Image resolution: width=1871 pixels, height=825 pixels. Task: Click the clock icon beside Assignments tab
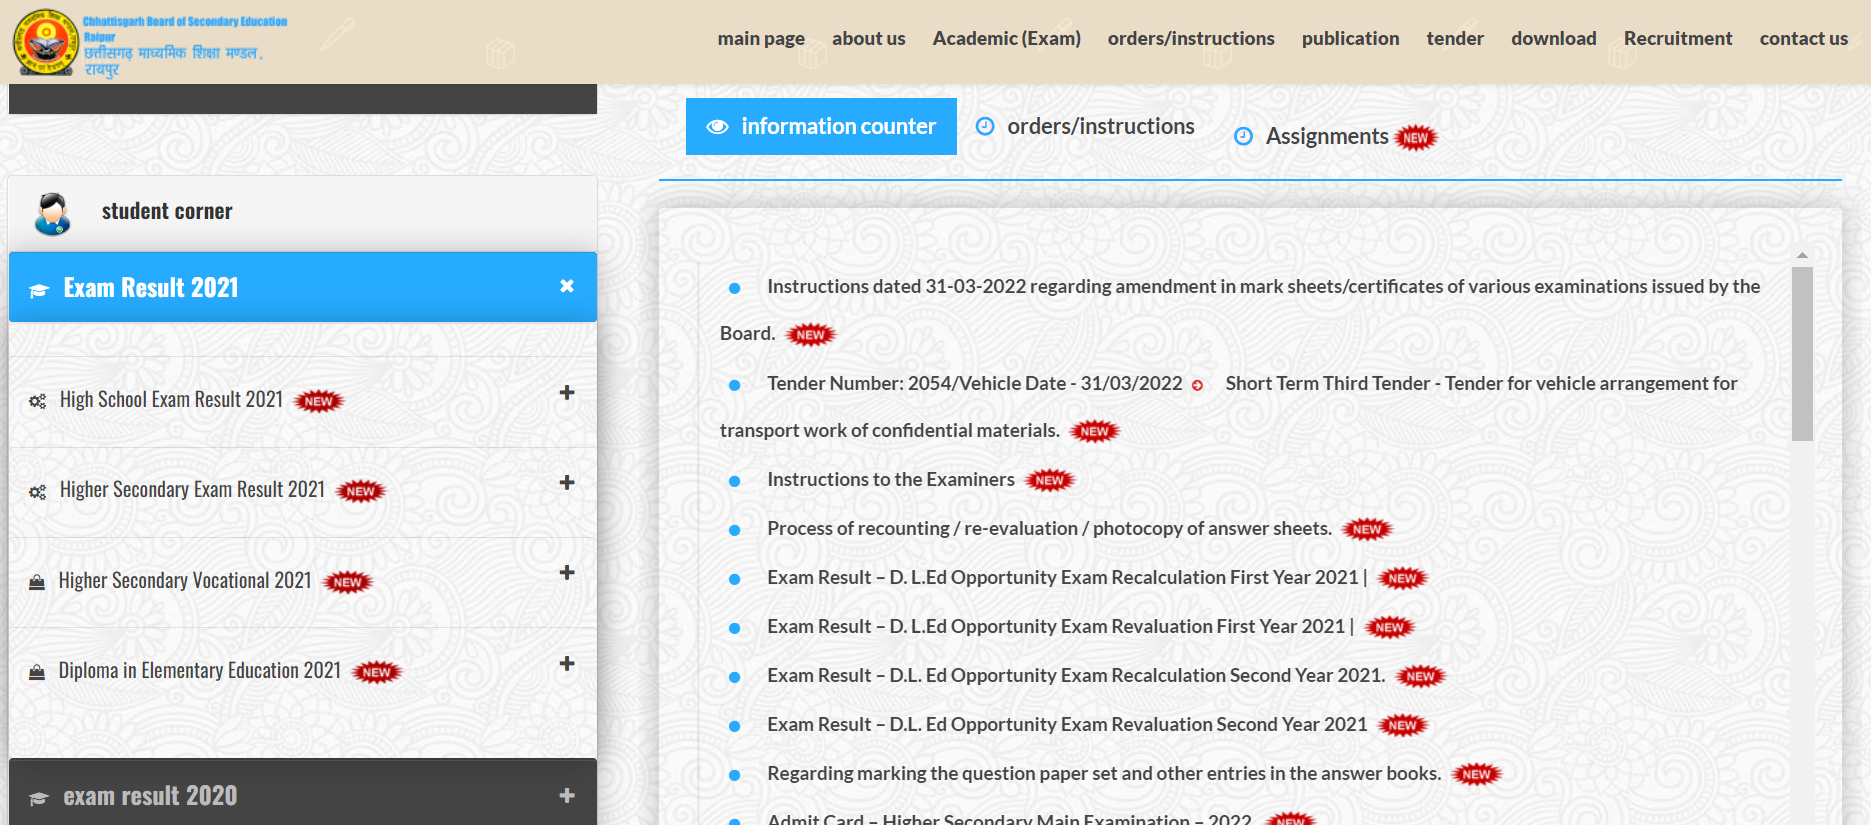(1243, 137)
